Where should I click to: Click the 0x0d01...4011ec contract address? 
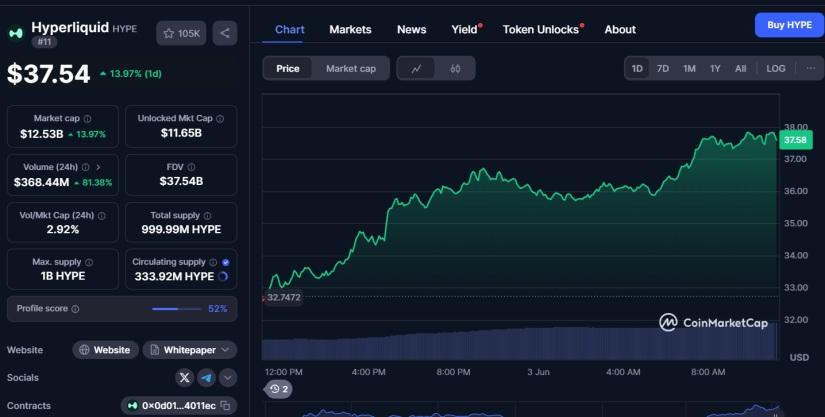179,405
